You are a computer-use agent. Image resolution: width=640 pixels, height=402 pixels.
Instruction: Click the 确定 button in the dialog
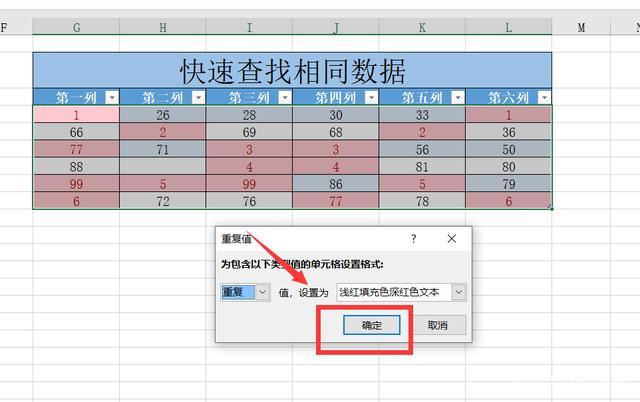(371, 325)
